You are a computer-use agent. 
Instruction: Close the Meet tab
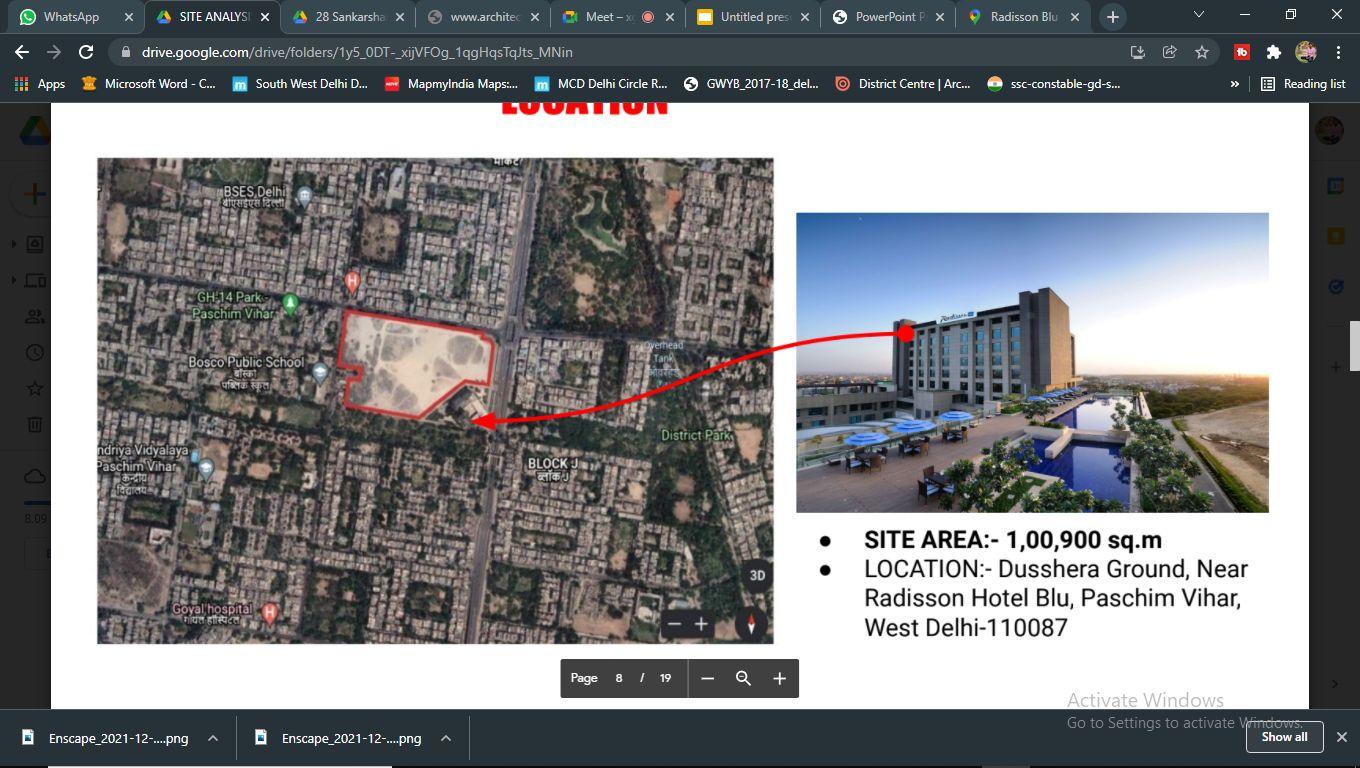[x=670, y=17]
